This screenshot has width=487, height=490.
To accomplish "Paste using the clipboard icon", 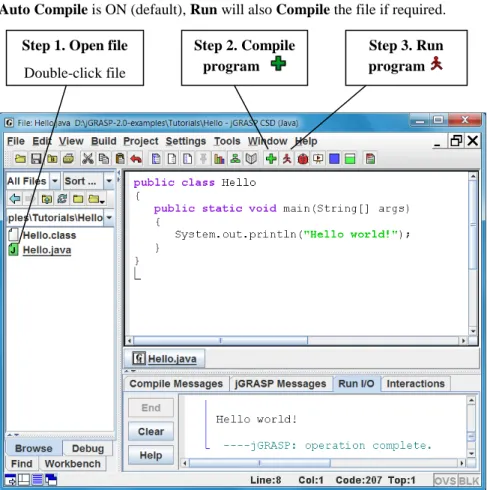I will point(120,159).
